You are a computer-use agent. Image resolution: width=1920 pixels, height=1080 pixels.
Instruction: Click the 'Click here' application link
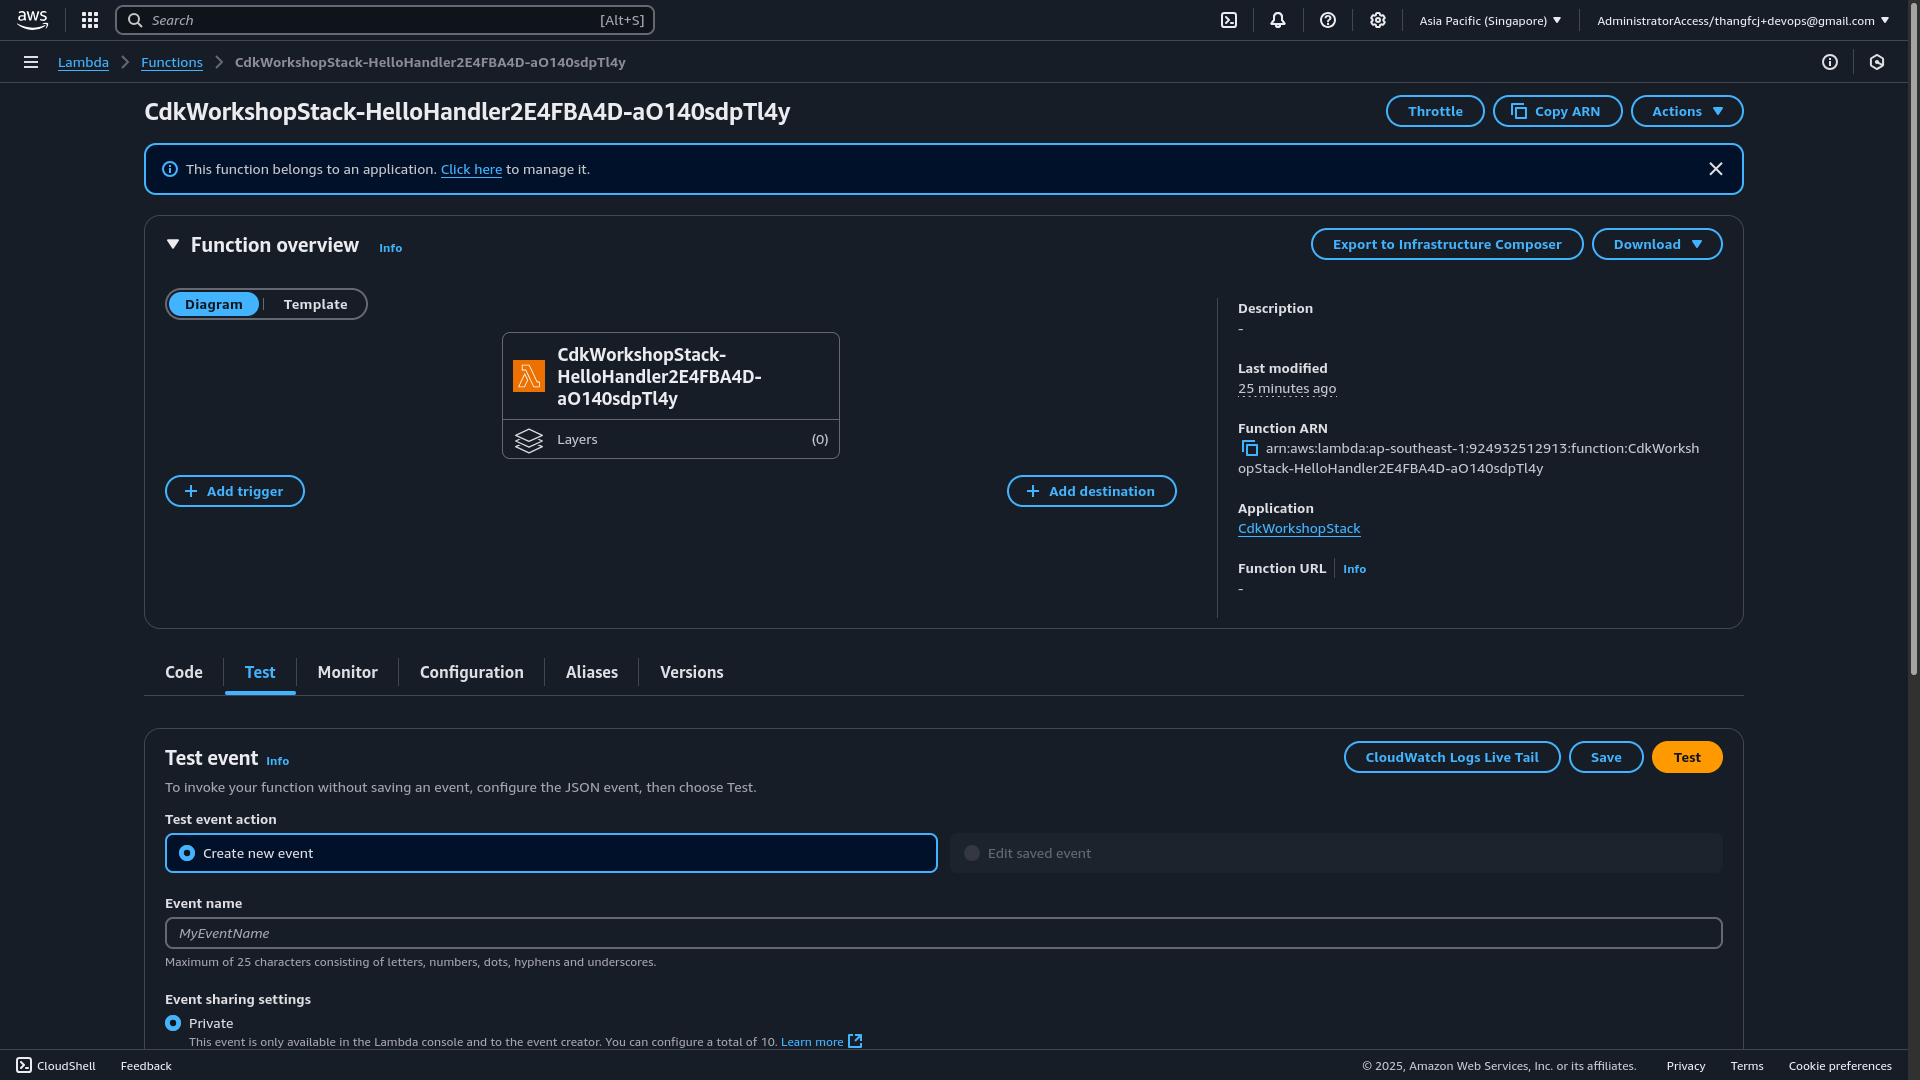coord(471,169)
